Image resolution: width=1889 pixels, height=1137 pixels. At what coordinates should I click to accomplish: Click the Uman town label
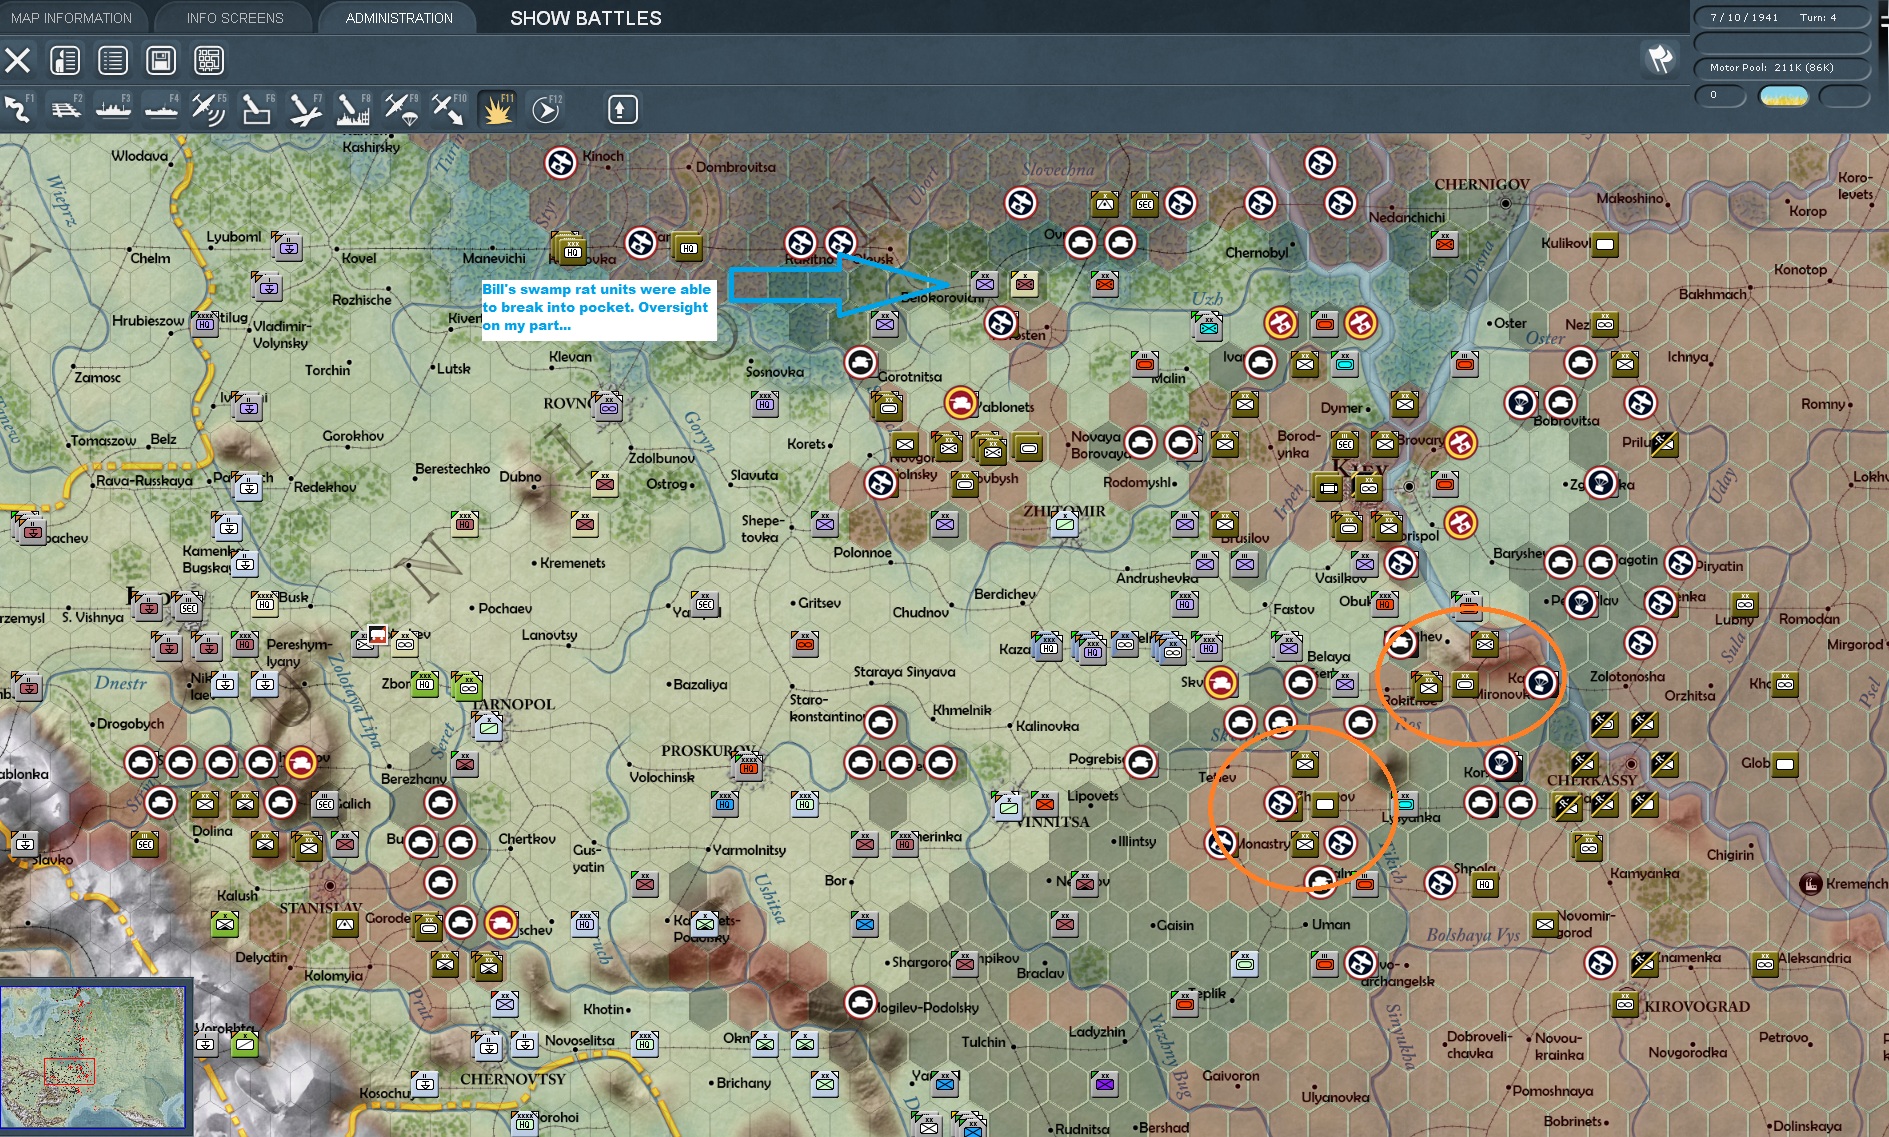[1331, 924]
